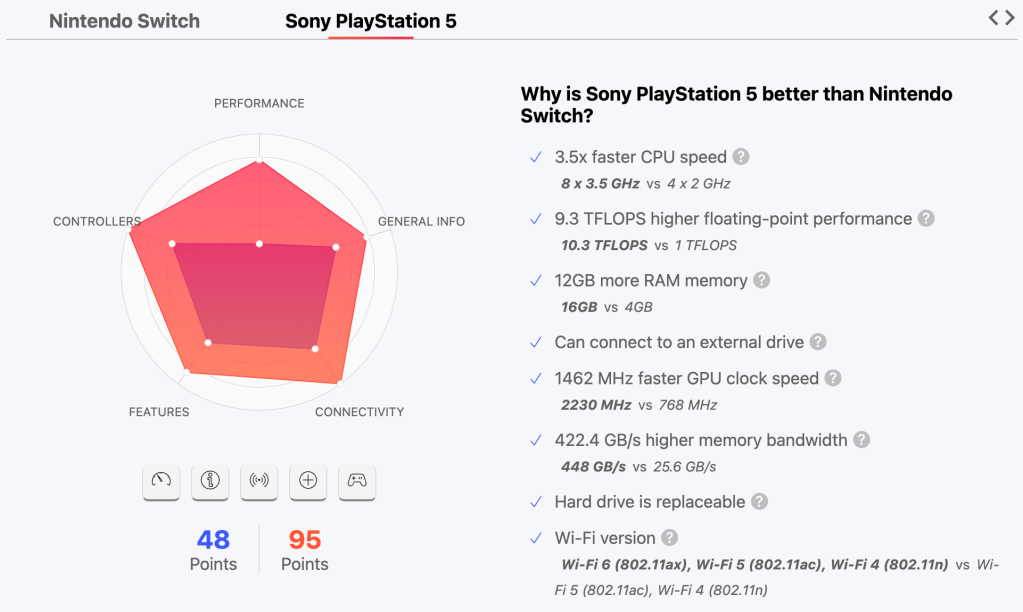Click the Connectivity signal icon button
Image resolution: width=1023 pixels, height=612 pixels.
click(x=259, y=481)
